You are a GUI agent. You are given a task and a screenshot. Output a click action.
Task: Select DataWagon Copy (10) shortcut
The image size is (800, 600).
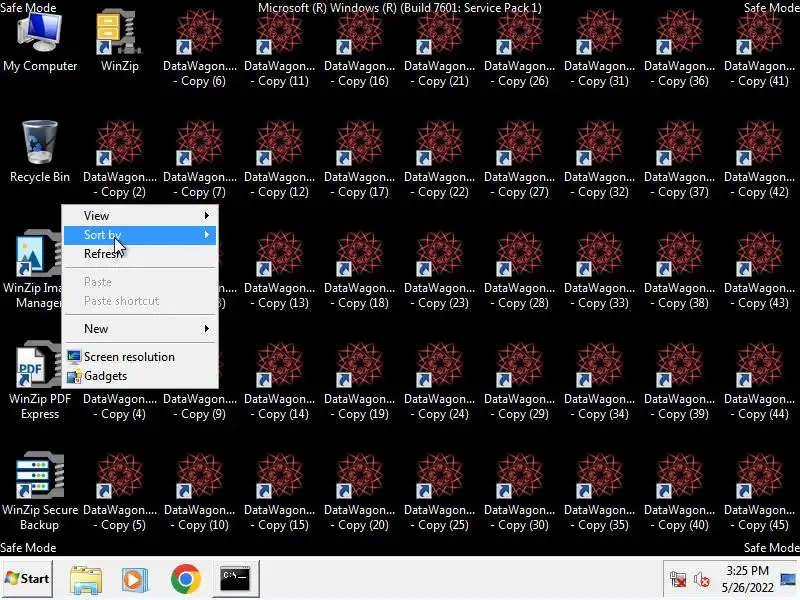(x=199, y=492)
